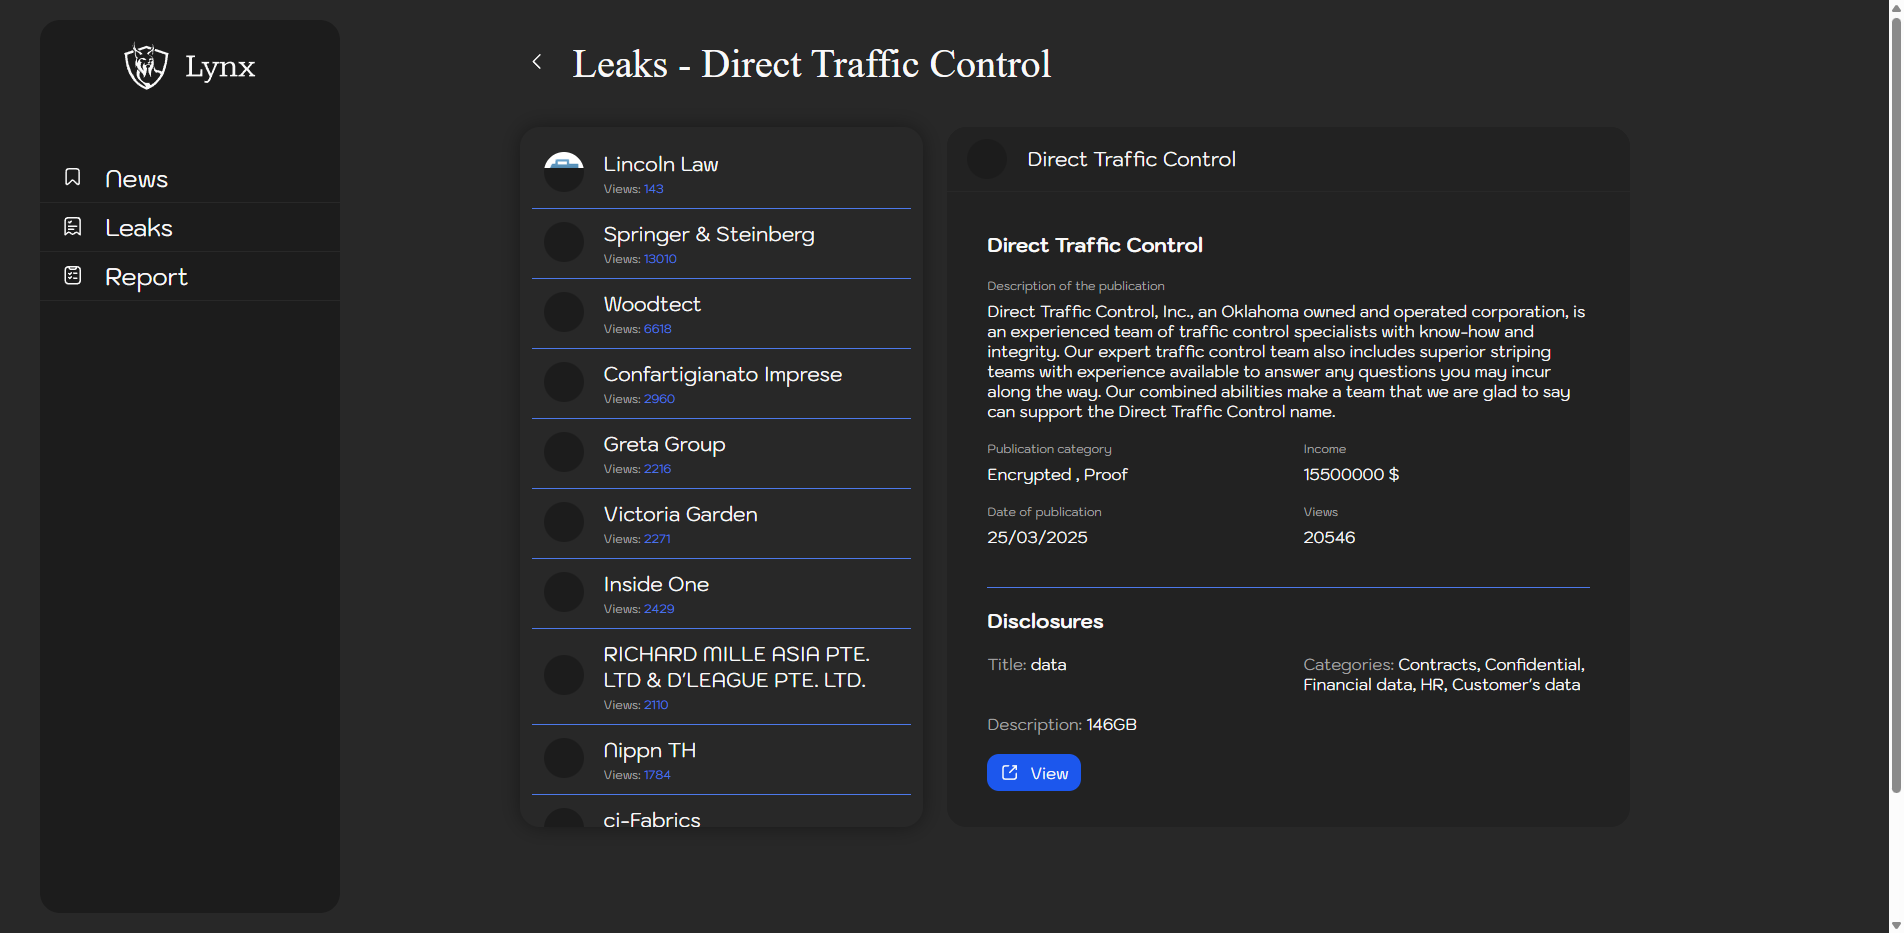1904x933 pixels.
Task: Click the external link icon on View button
Action: 1010,773
